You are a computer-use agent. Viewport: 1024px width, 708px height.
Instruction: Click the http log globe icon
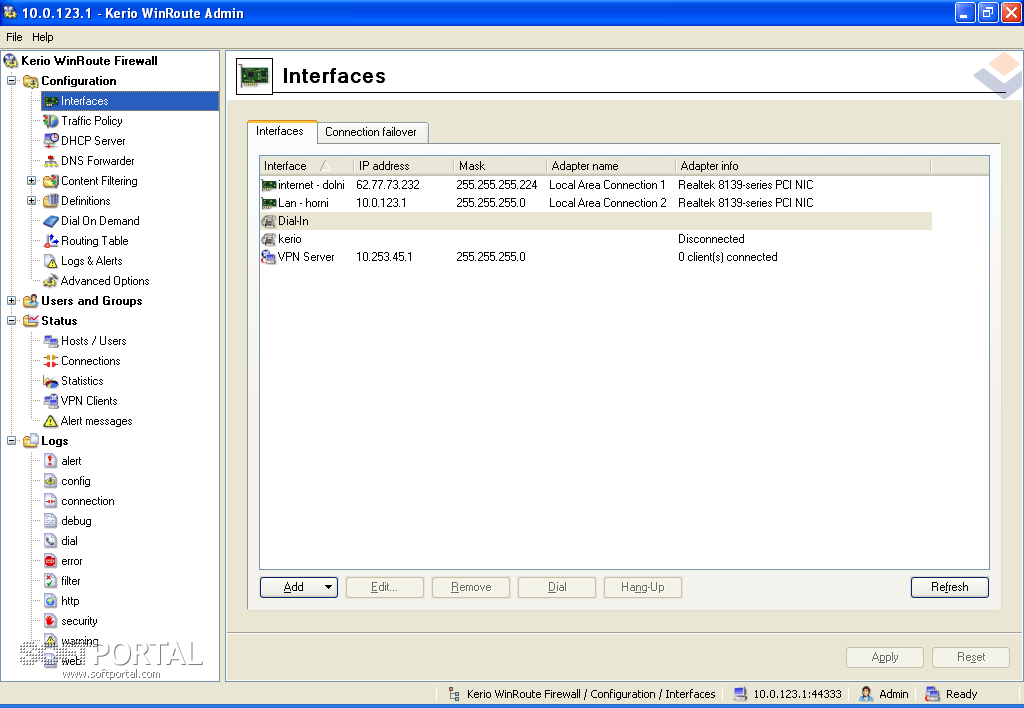tap(51, 602)
